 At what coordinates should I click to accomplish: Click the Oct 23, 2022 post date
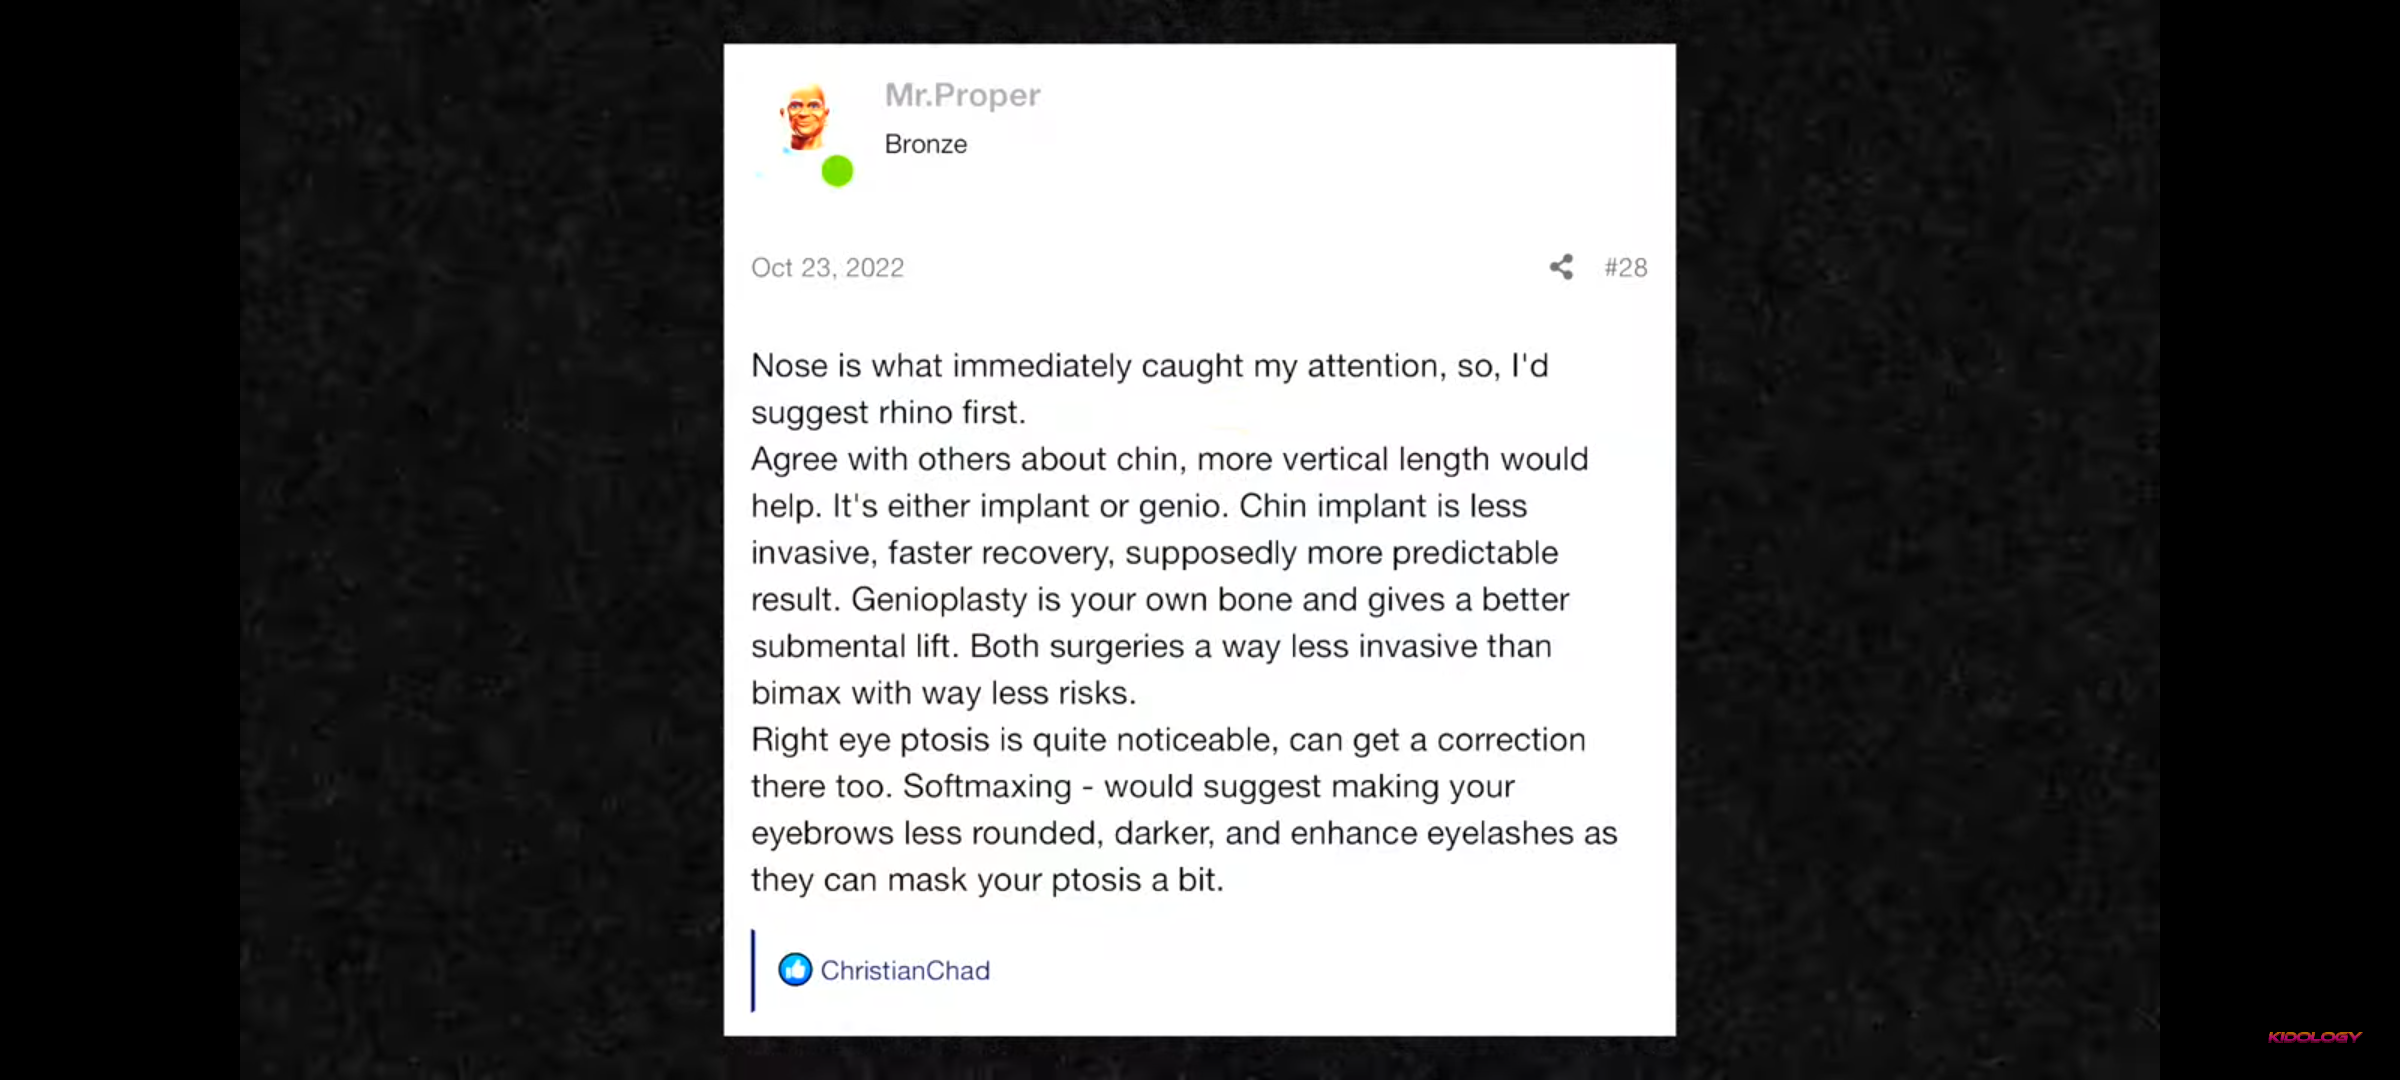coord(827,268)
